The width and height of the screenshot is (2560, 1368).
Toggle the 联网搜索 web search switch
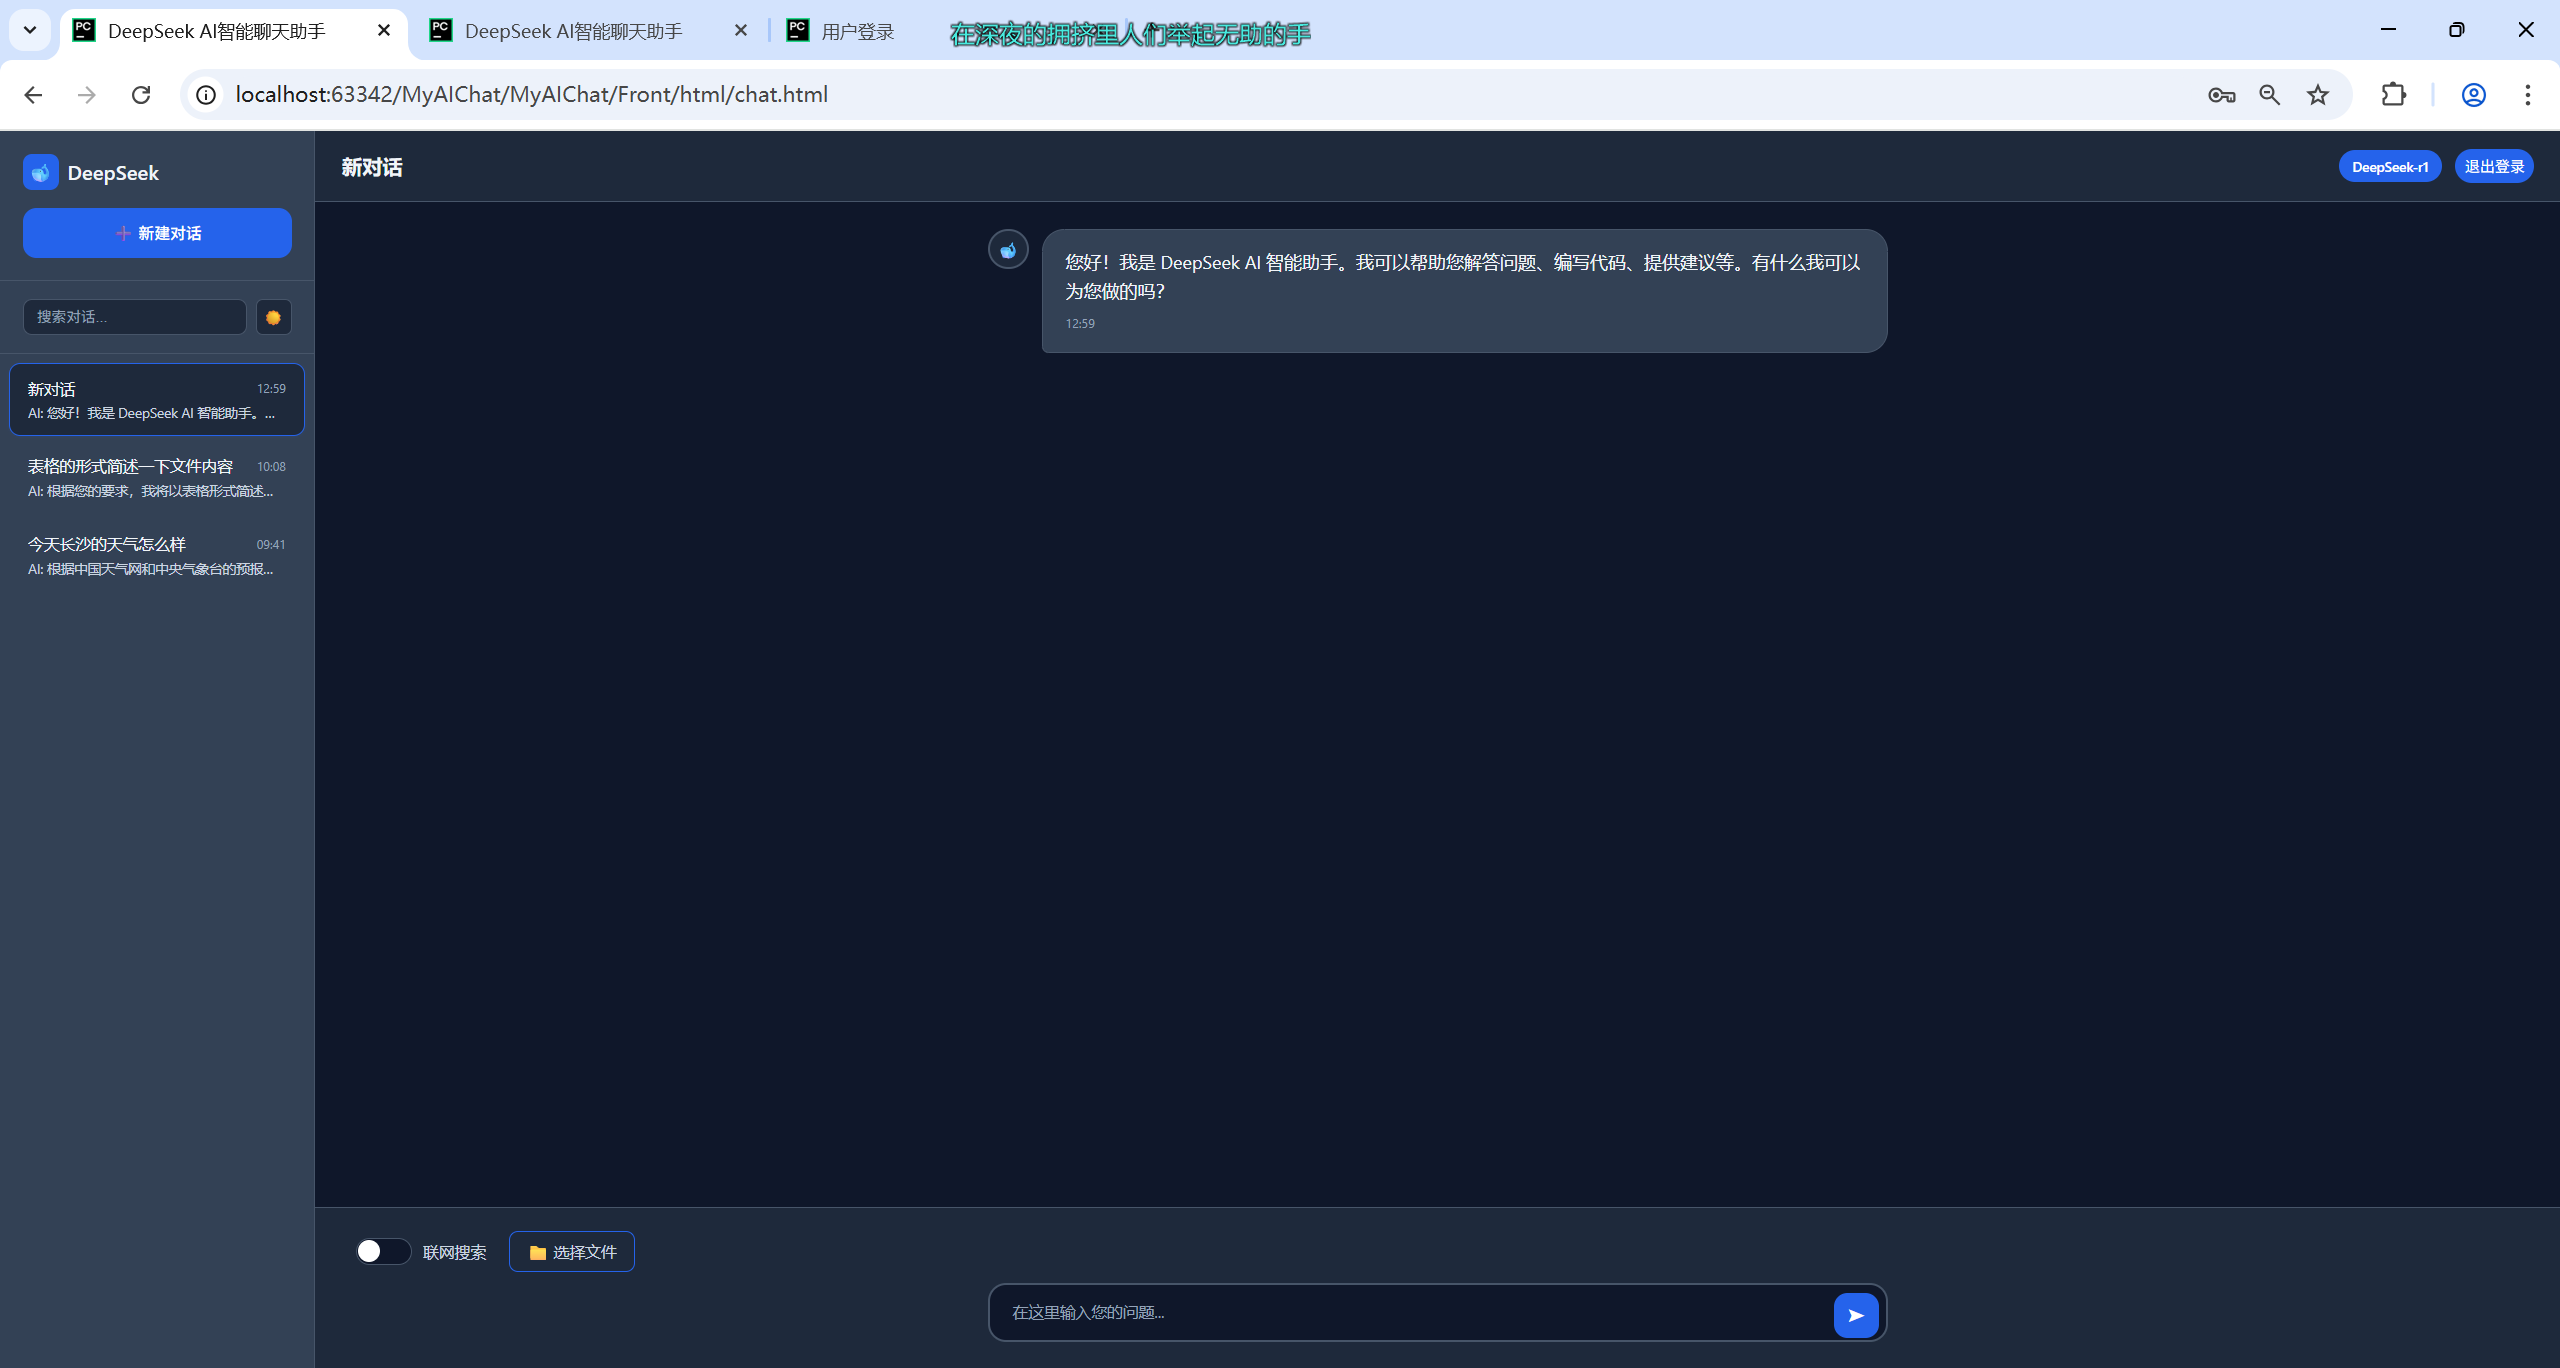383,1251
